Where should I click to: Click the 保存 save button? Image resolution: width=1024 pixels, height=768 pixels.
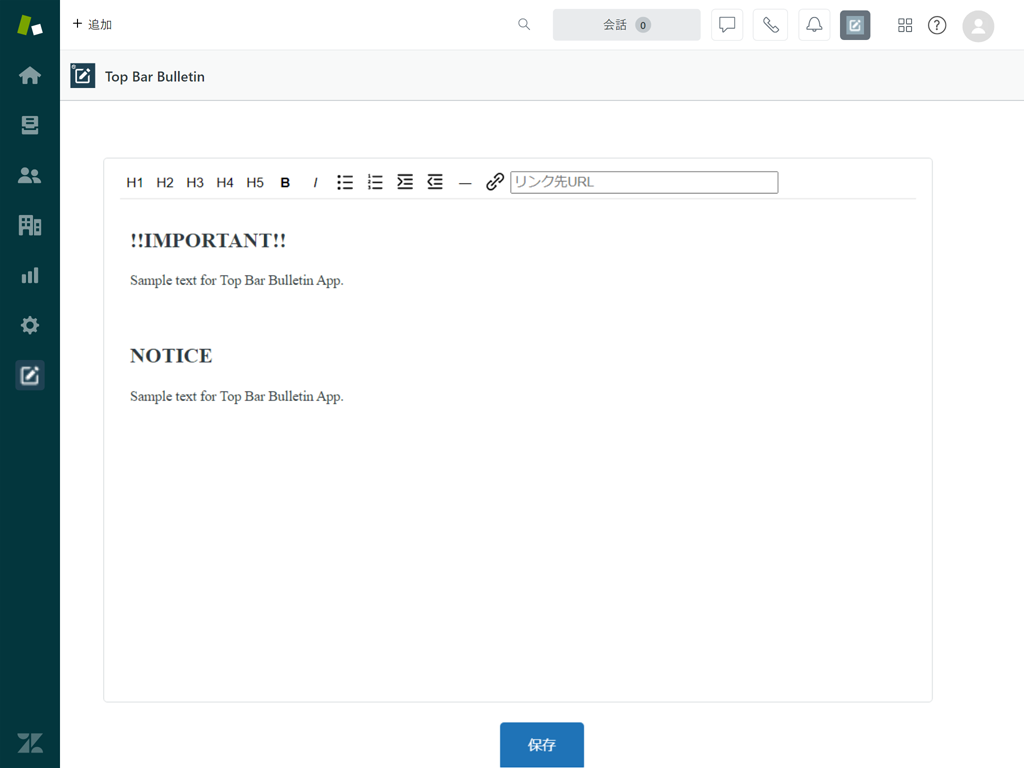(x=542, y=745)
